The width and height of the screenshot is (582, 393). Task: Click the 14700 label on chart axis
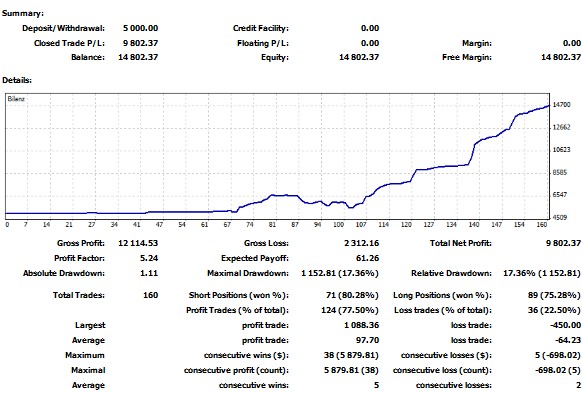561,105
